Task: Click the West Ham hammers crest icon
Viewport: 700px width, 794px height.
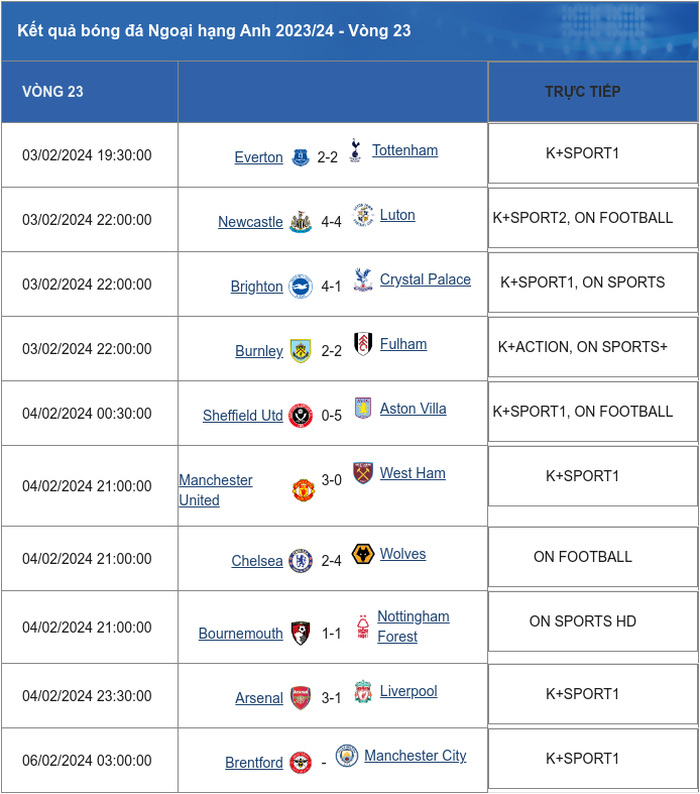Action: [363, 473]
